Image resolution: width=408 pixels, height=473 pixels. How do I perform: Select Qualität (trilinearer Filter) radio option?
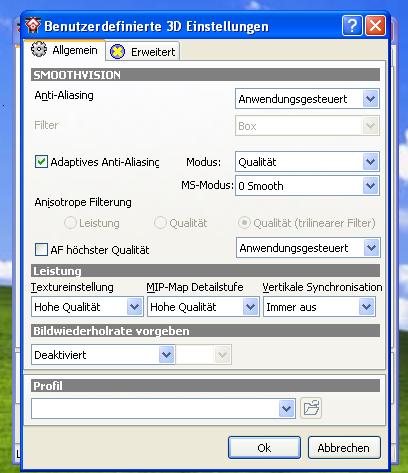tap(244, 223)
